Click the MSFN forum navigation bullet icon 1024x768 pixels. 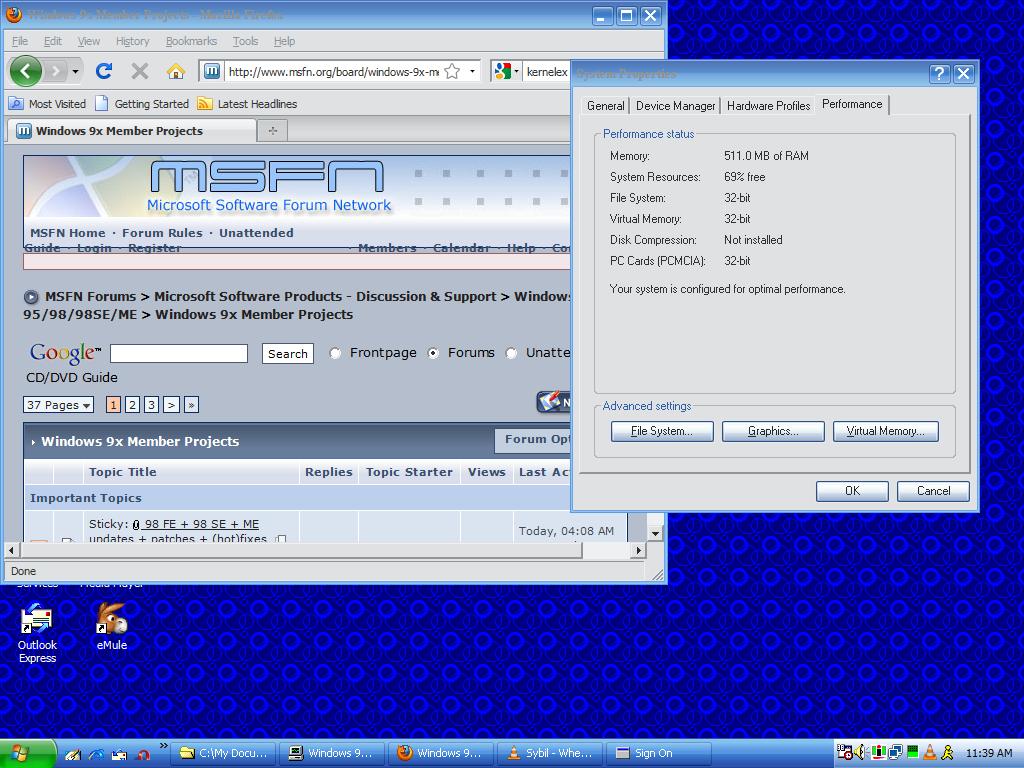[31, 297]
